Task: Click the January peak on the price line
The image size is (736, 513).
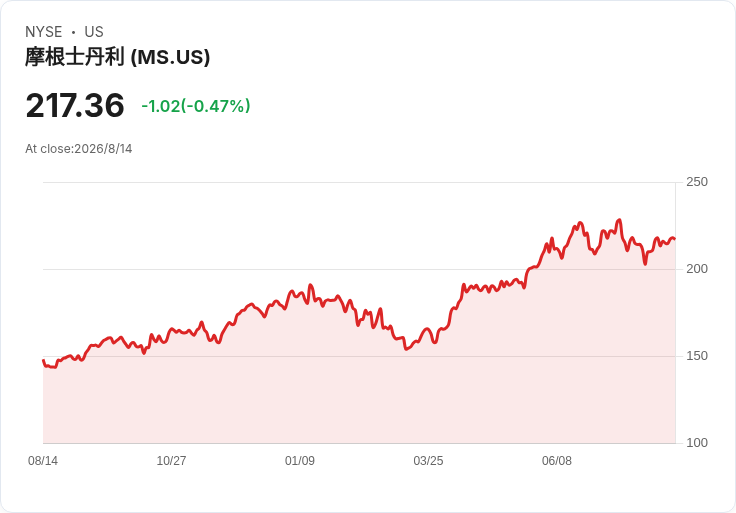Action: pyautogui.click(x=310, y=285)
